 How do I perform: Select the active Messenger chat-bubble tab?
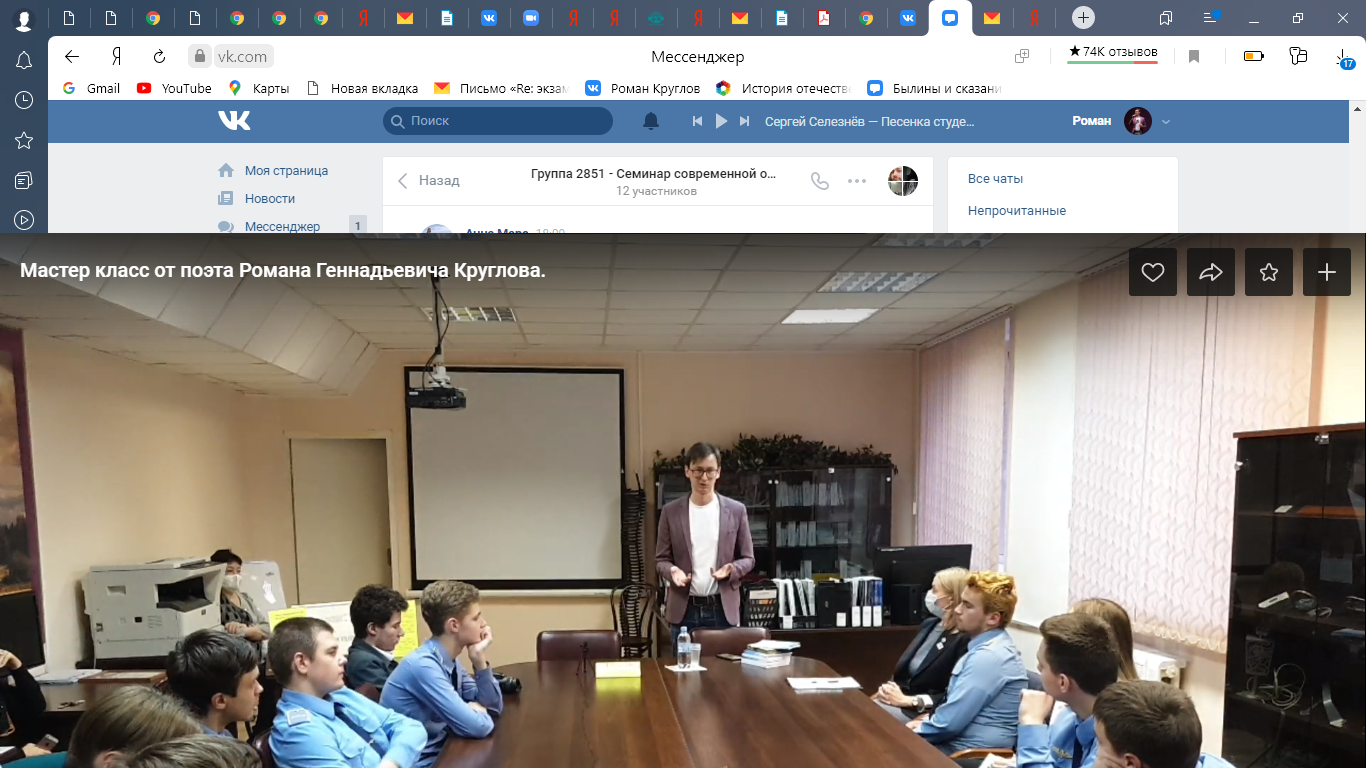(x=950, y=18)
